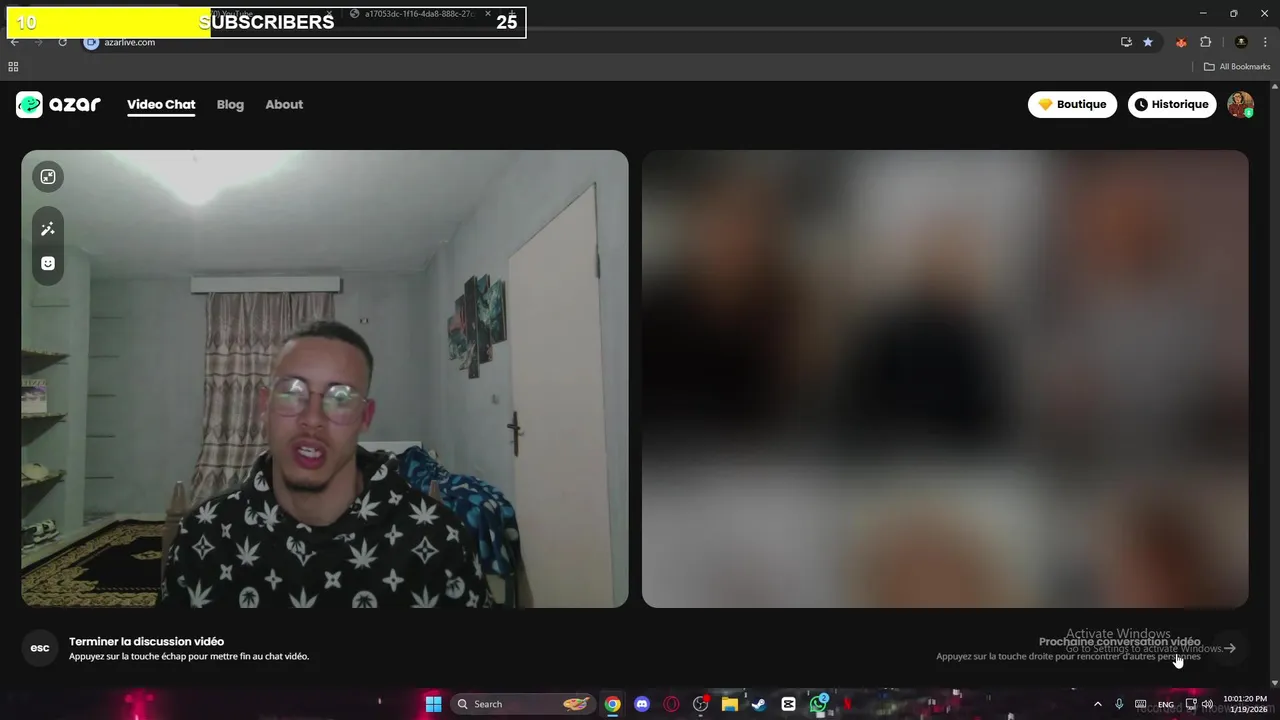Image resolution: width=1280 pixels, height=720 pixels.
Task: Open Historique call history
Action: tap(1171, 104)
